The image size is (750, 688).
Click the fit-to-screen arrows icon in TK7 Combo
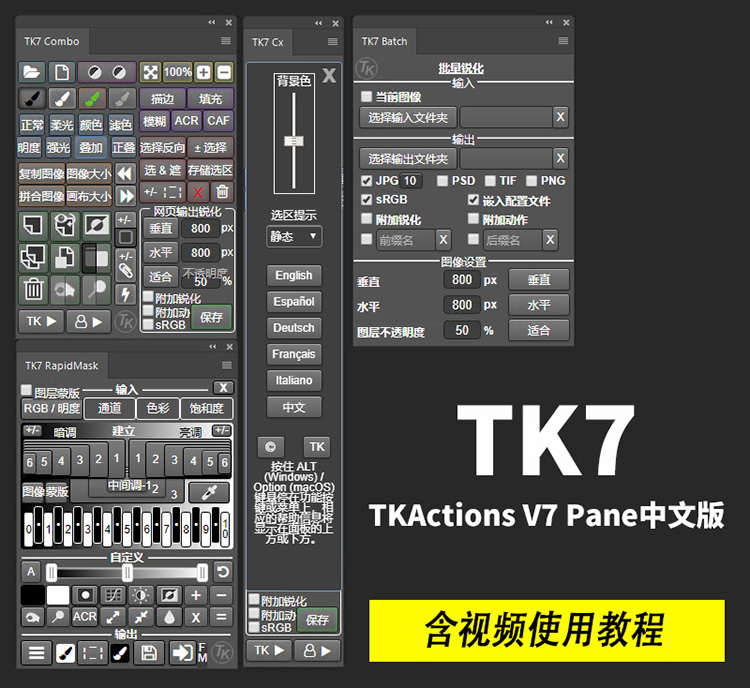150,73
